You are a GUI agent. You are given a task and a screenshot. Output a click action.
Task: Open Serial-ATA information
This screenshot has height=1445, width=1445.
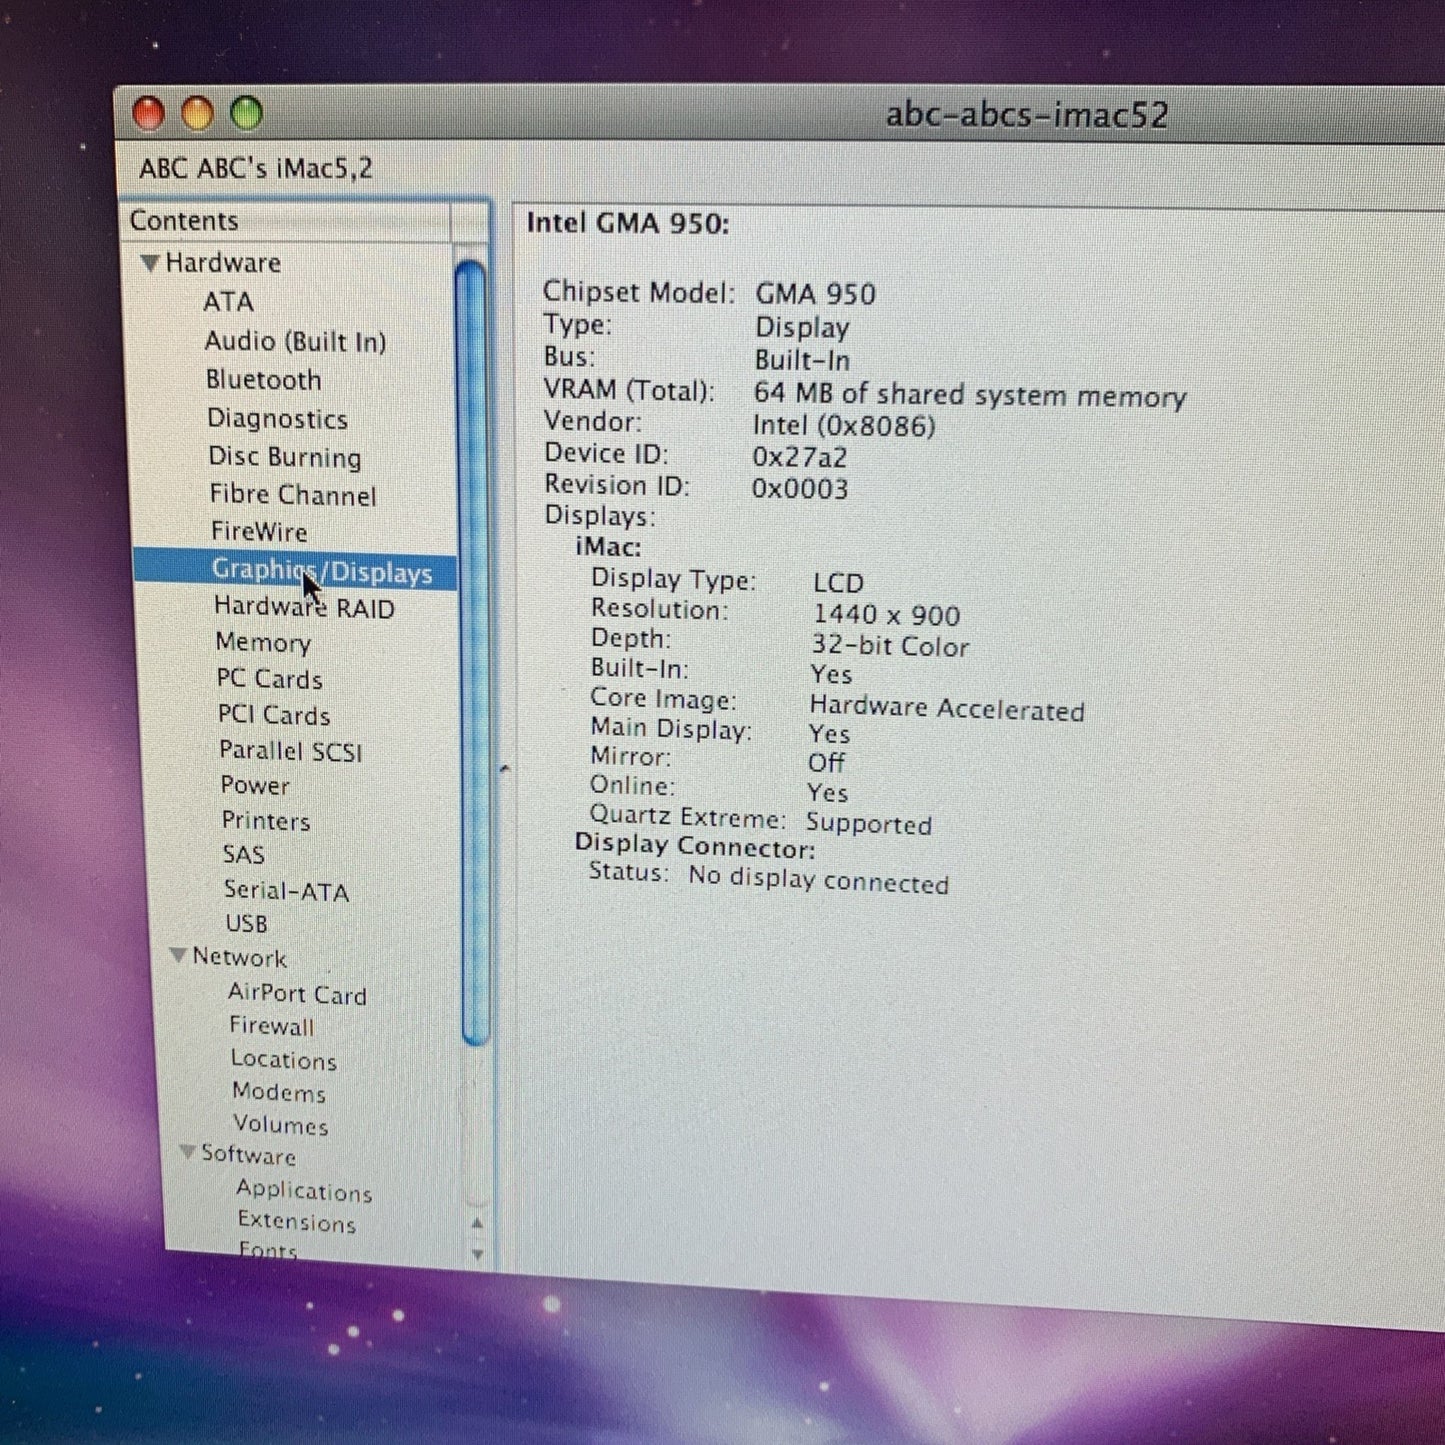click(x=286, y=890)
